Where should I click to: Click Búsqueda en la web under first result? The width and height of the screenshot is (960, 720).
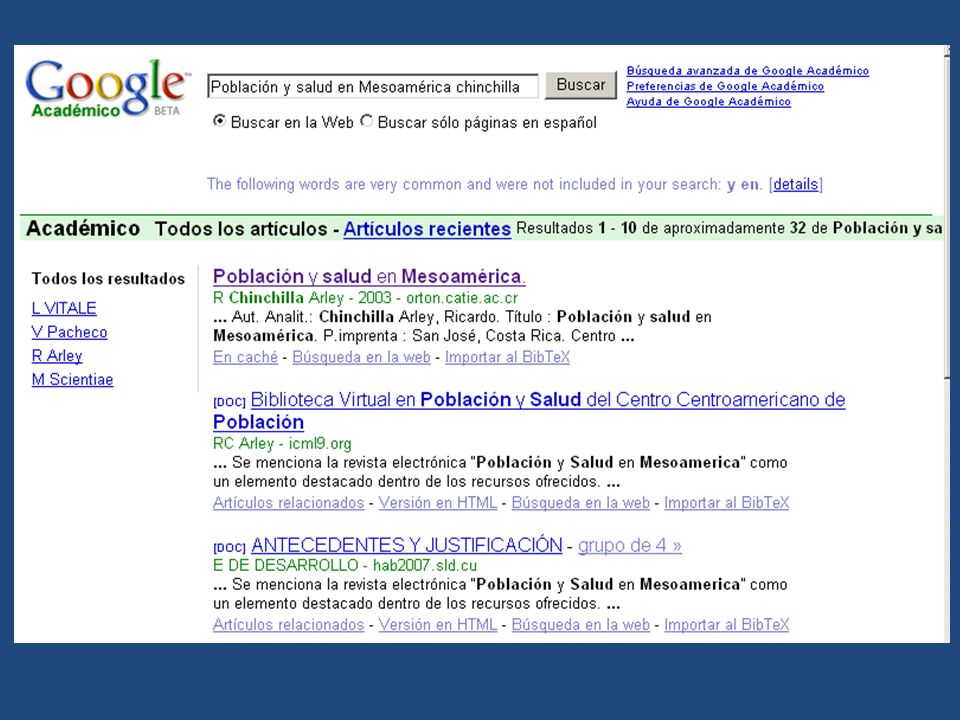coord(361,357)
